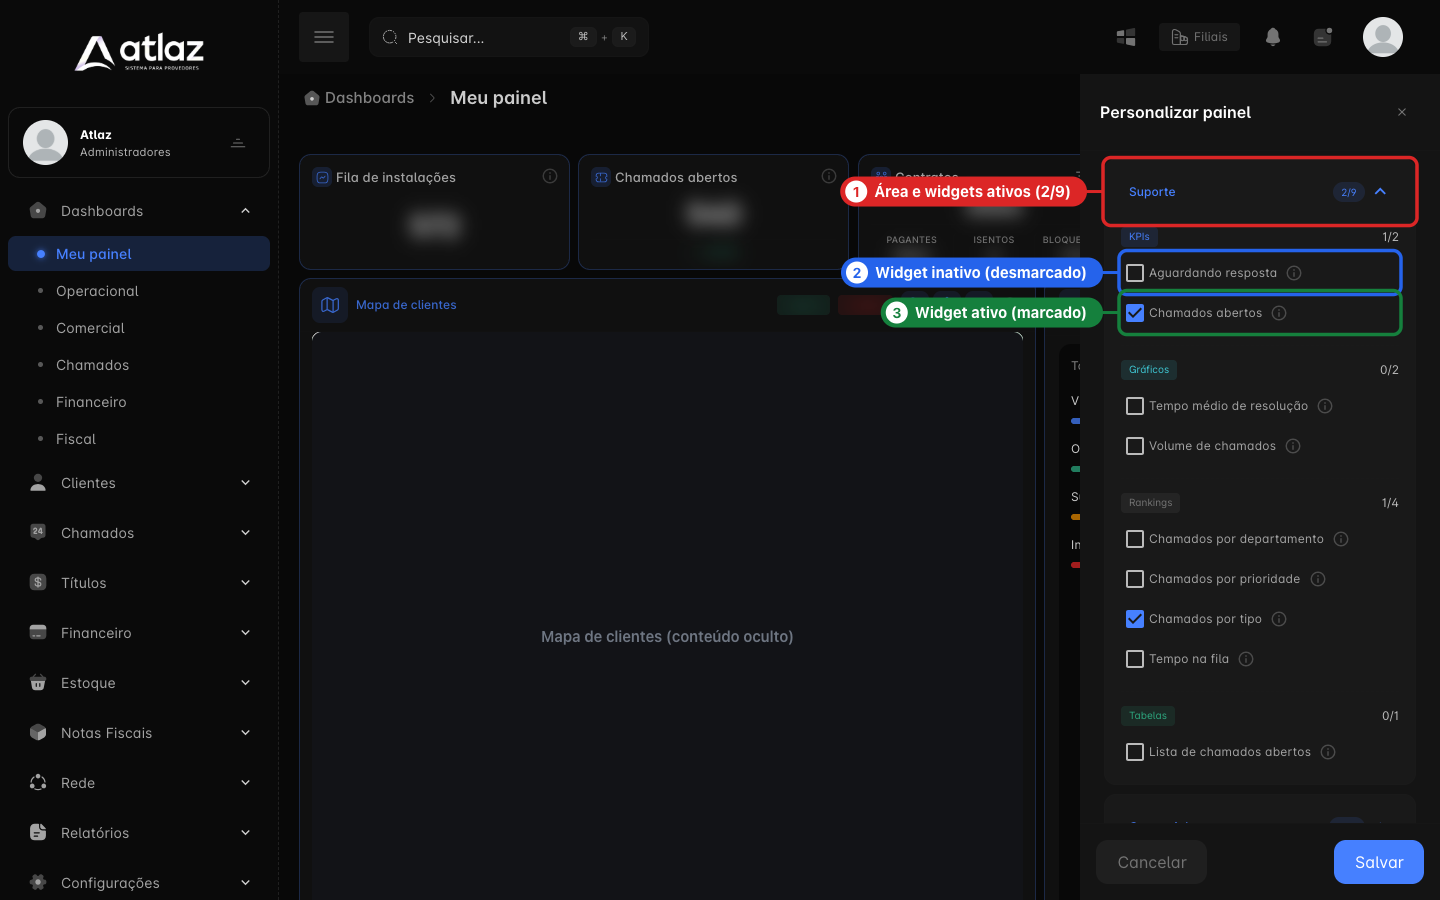This screenshot has height=900, width=1440.
Task: Click the Windows logo icon in header
Action: pyautogui.click(x=1126, y=37)
